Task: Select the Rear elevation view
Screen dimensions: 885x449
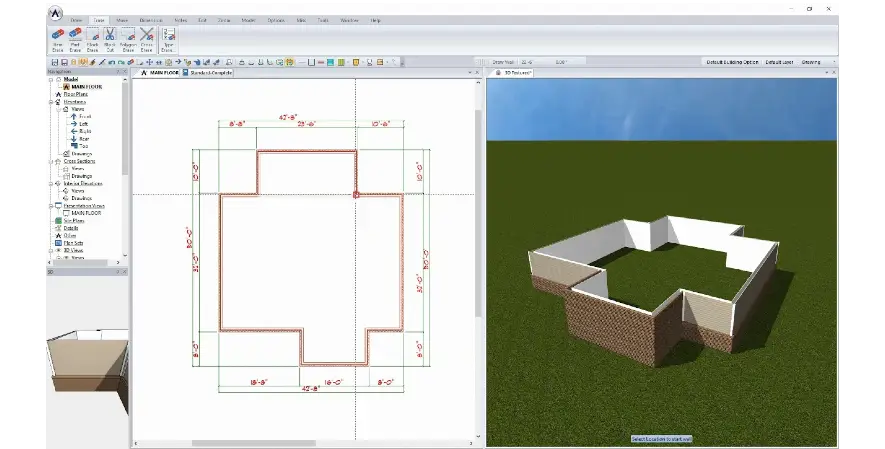Action: tap(84, 139)
